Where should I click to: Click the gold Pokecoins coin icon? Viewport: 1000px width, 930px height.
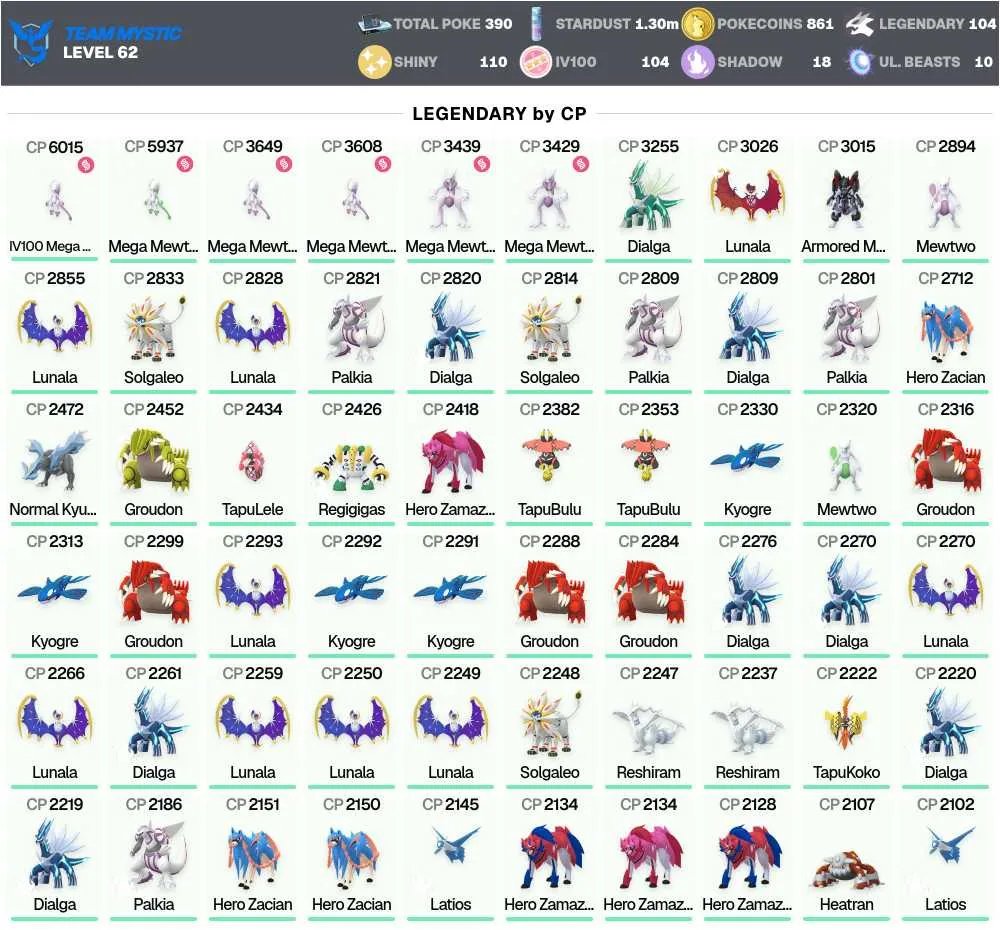pyautogui.click(x=698, y=24)
